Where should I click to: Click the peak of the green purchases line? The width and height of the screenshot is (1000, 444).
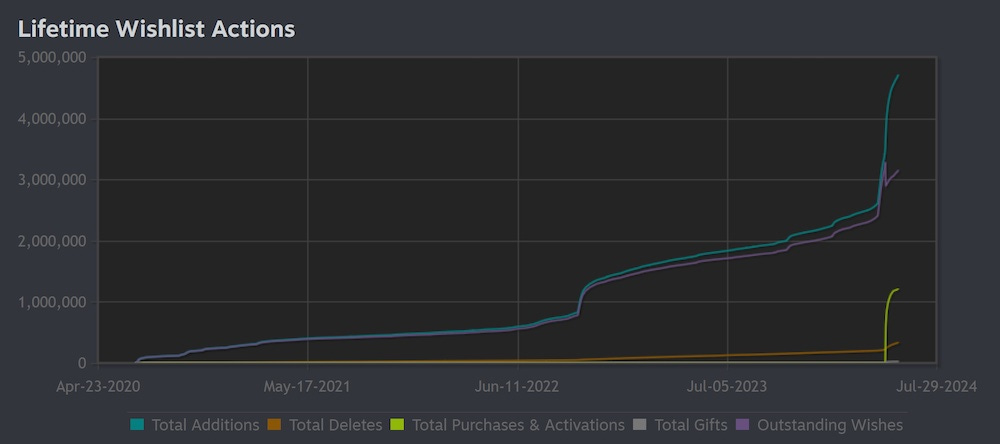click(x=897, y=290)
